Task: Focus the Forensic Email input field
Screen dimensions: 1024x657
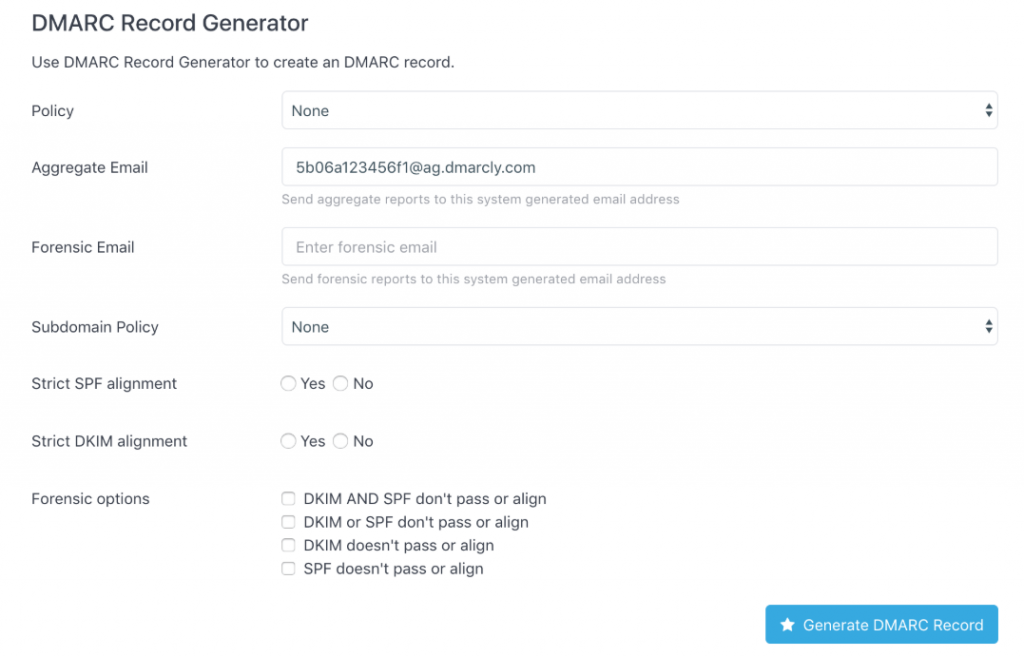Action: (x=639, y=247)
